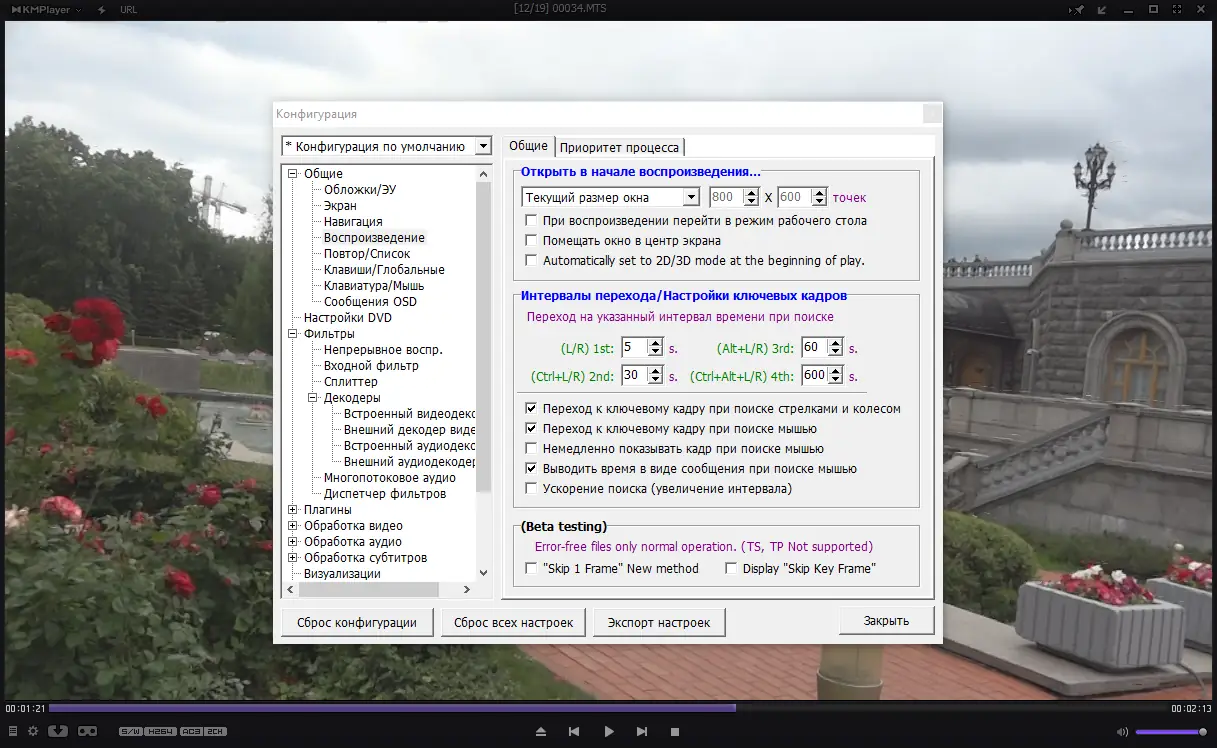Open the playlist icon at bottom left
Screen dimensions: 1217x748
(x=13, y=731)
